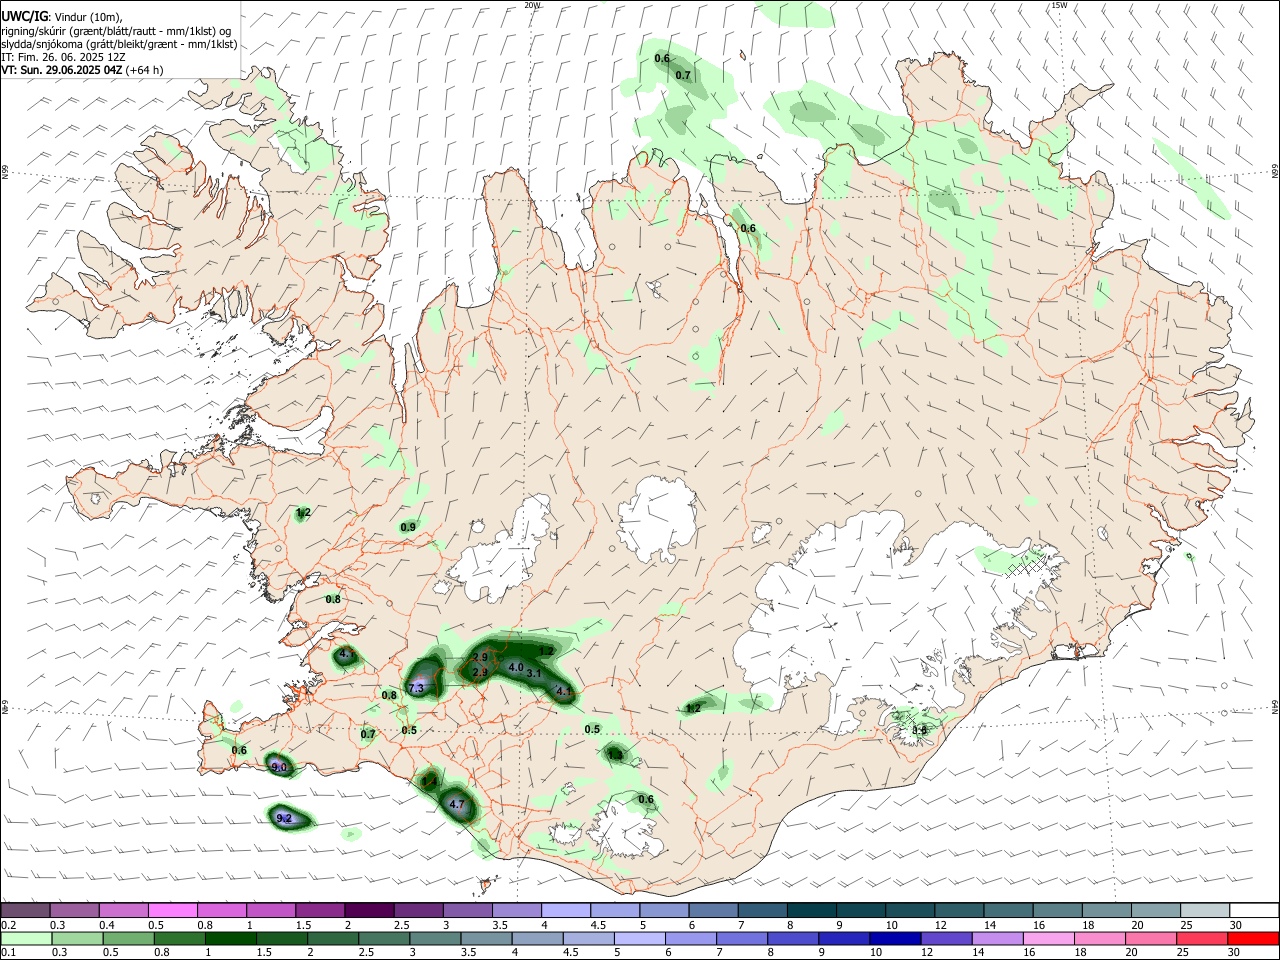Click the 3.1 precipitation value label

(534, 673)
